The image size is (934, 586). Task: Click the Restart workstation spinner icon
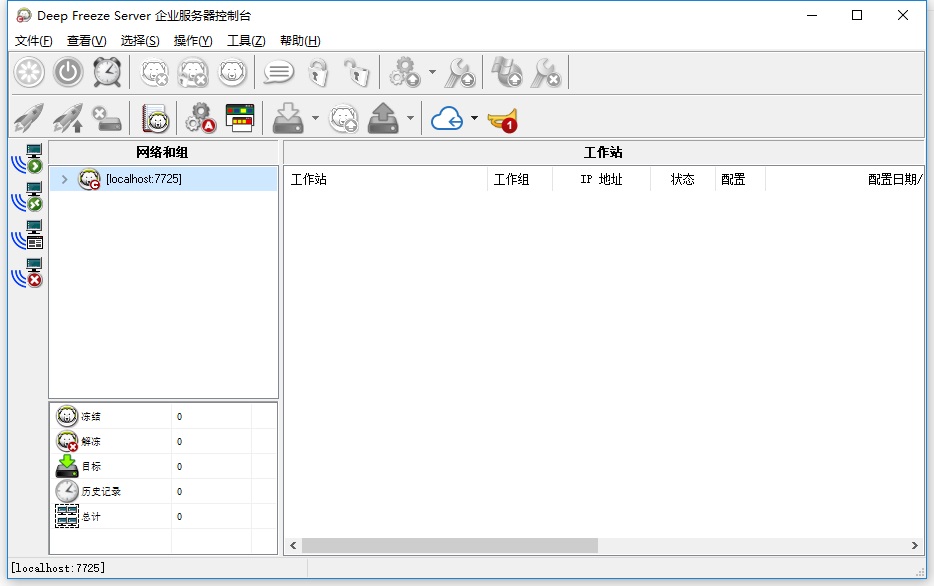pyautogui.click(x=29, y=72)
